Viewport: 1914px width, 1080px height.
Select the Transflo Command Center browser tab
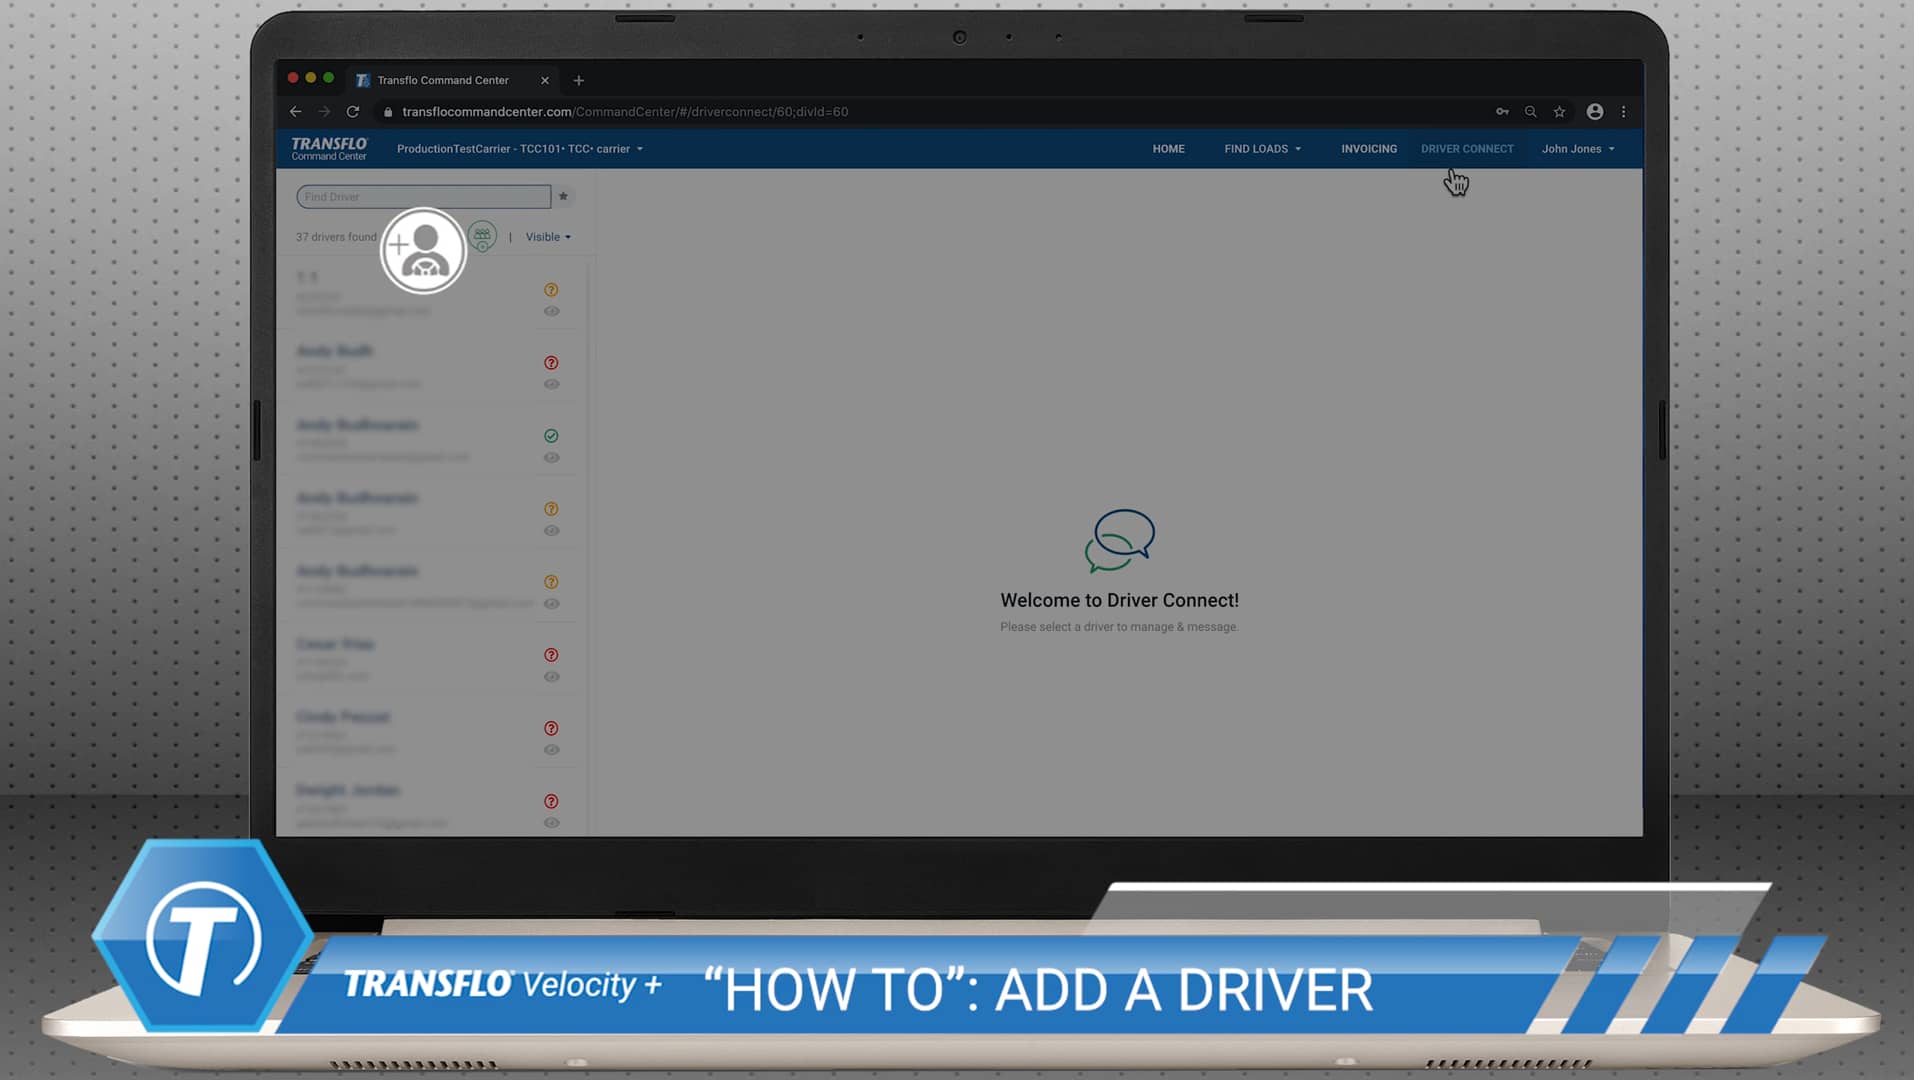pos(452,80)
